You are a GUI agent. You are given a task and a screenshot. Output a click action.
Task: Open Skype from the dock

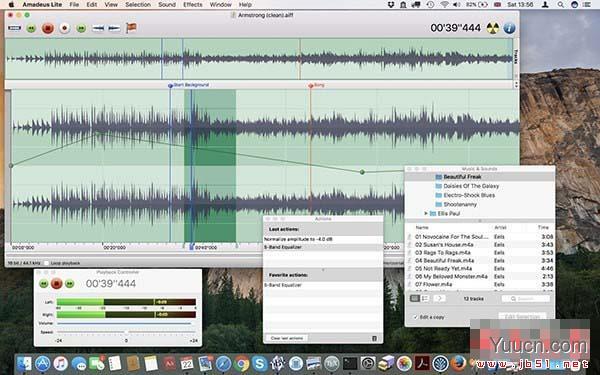coord(260,363)
